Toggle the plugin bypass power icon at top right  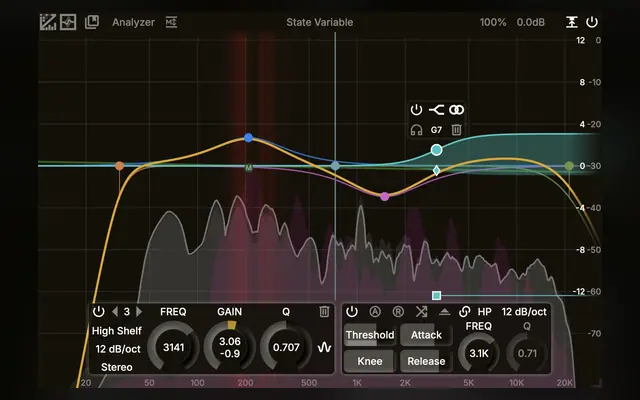592,22
